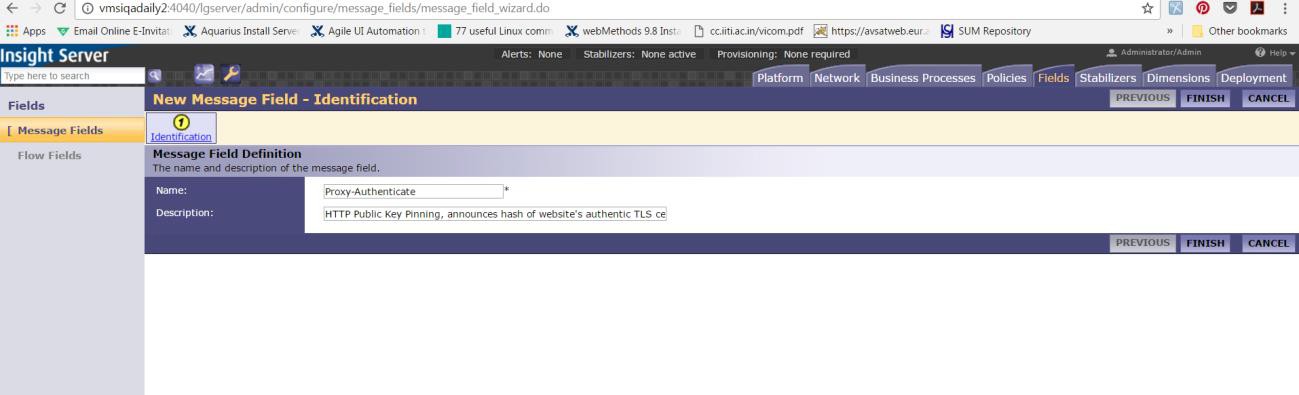Viewport: 1299px width, 395px height.
Task: Click the bottom CANCEL button
Action: coord(1268,243)
